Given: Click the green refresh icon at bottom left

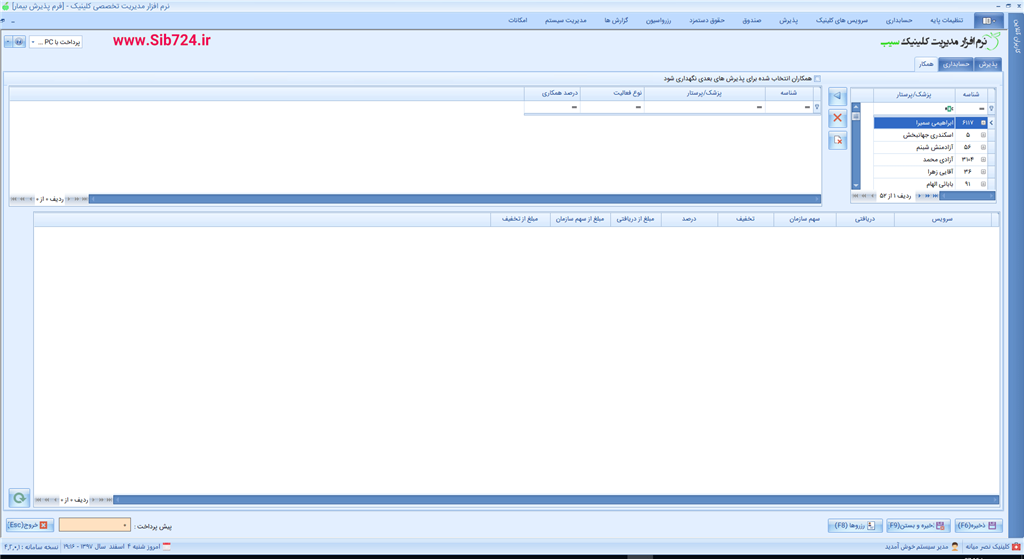Looking at the screenshot, I should point(19,498).
